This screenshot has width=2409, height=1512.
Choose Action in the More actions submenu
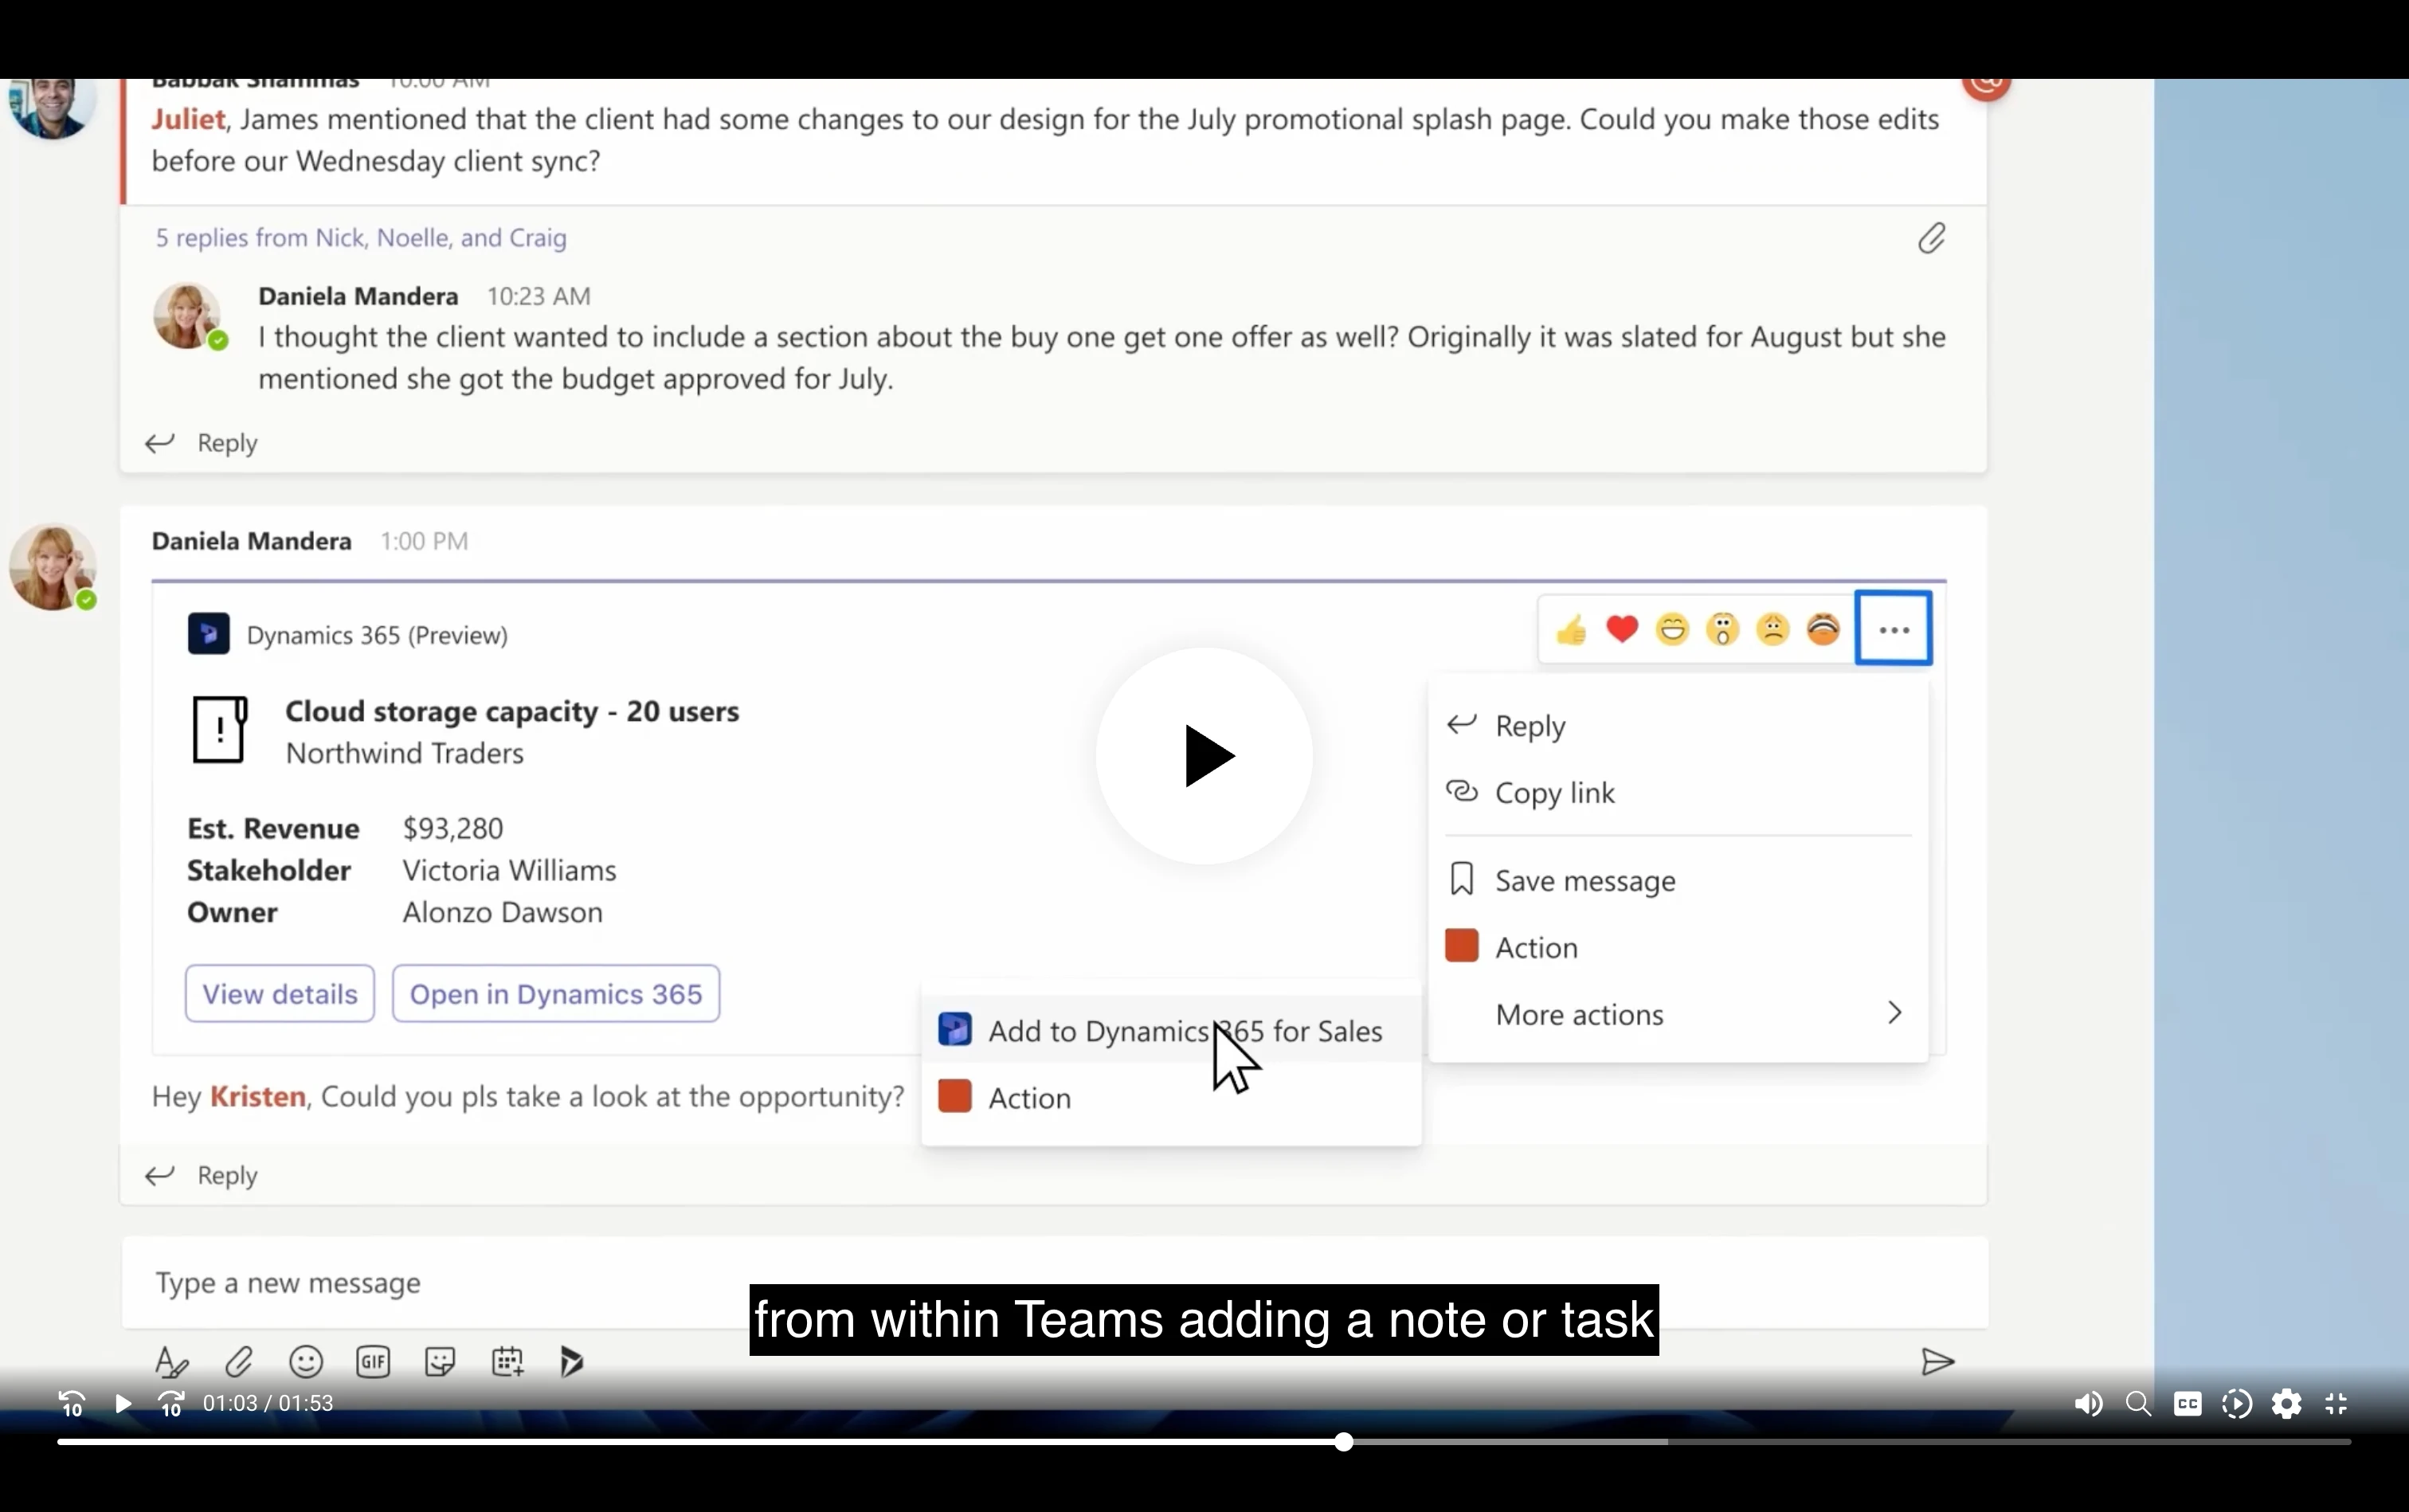(x=1171, y=1097)
